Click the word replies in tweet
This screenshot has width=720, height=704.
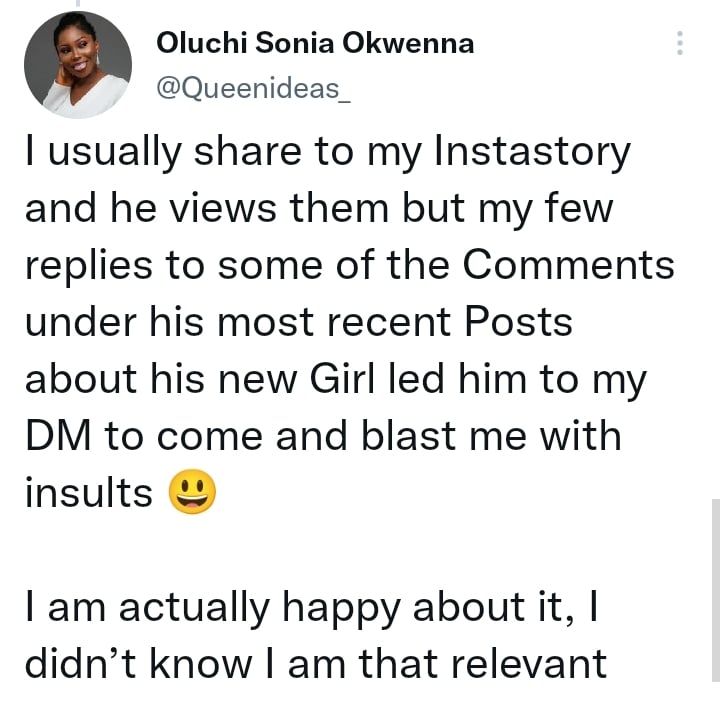coord(88,267)
